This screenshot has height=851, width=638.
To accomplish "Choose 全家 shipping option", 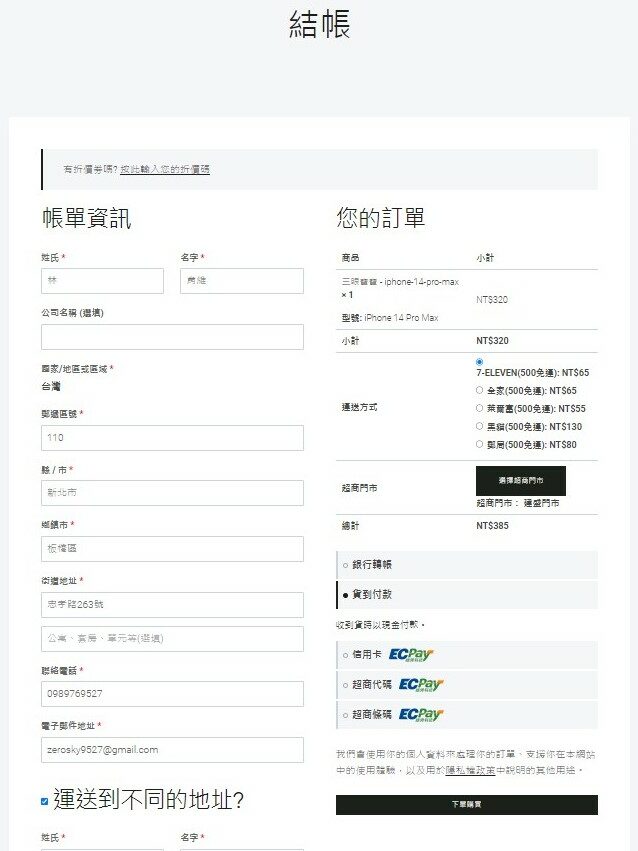I will pyautogui.click(x=480, y=391).
